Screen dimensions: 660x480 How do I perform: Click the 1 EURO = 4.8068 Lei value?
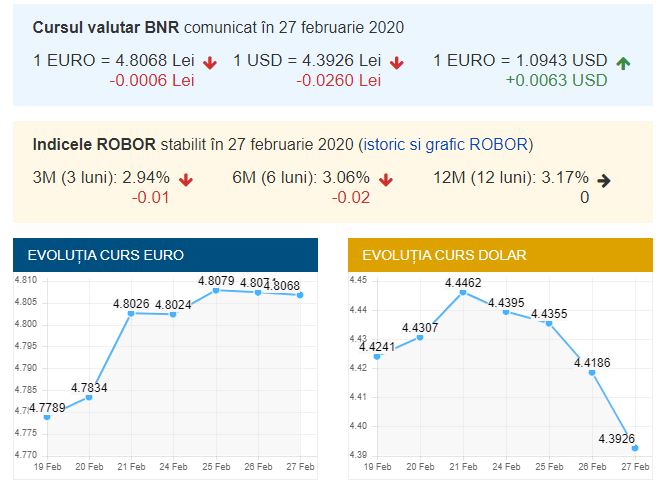pos(114,62)
